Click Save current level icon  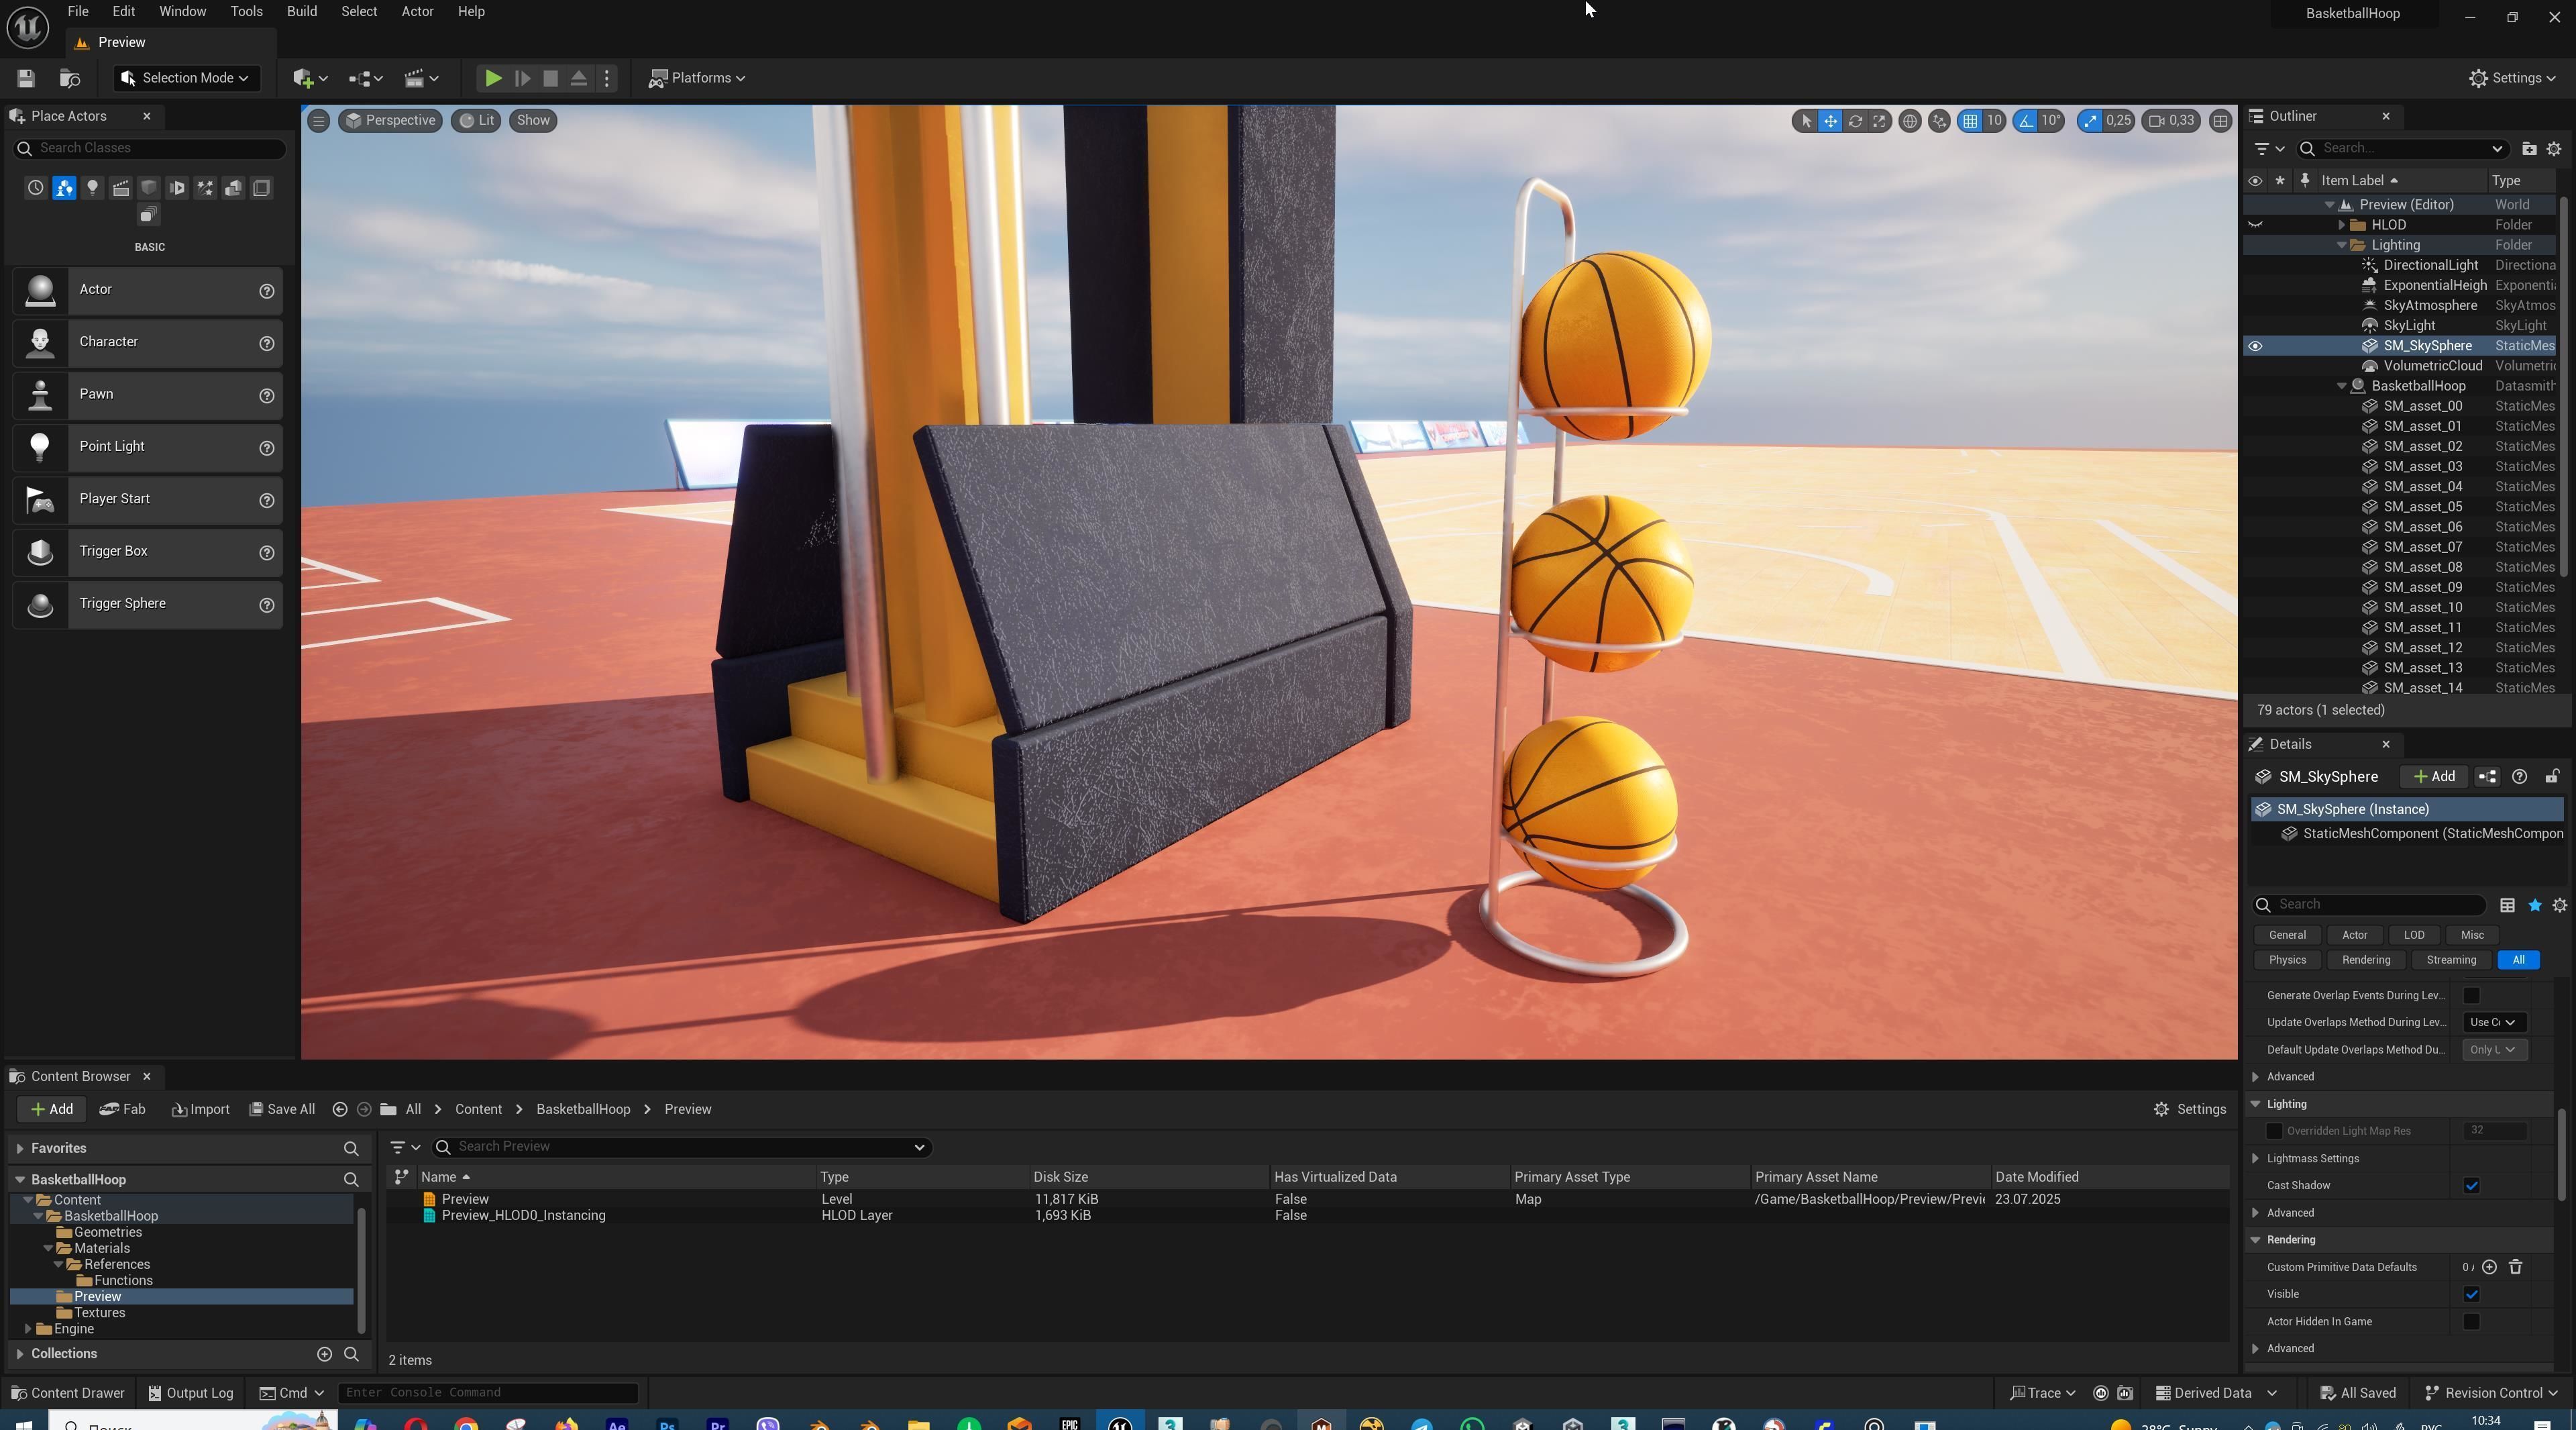click(26, 78)
